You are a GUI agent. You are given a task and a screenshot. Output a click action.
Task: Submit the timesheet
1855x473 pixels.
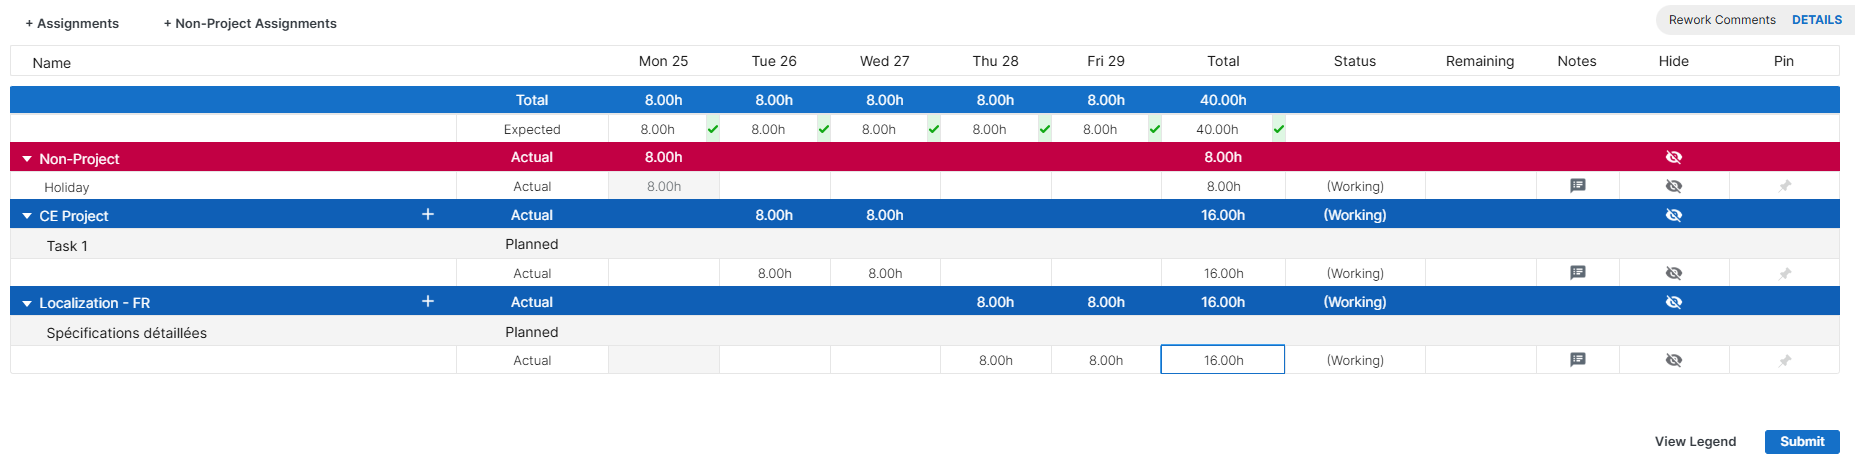point(1801,441)
